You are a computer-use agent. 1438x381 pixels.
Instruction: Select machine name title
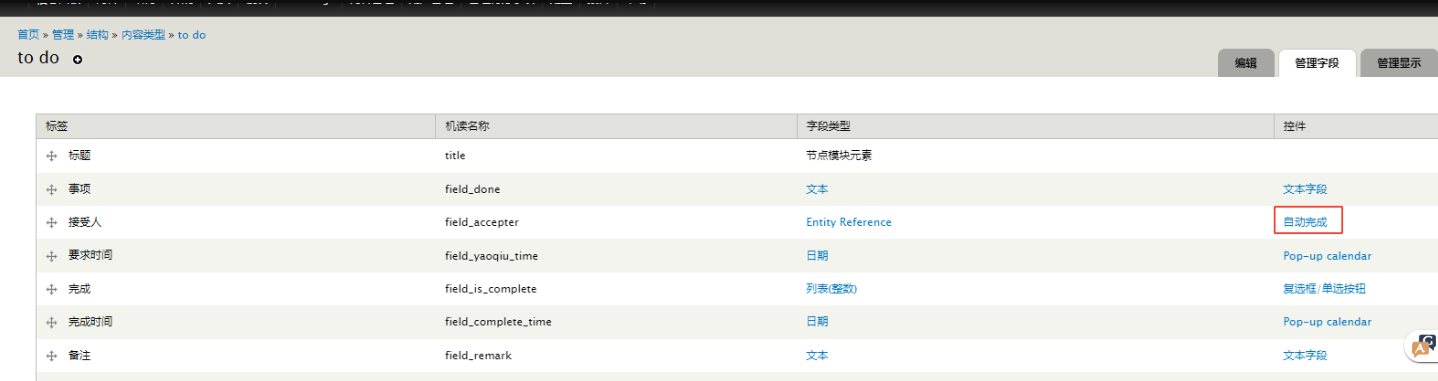455,156
